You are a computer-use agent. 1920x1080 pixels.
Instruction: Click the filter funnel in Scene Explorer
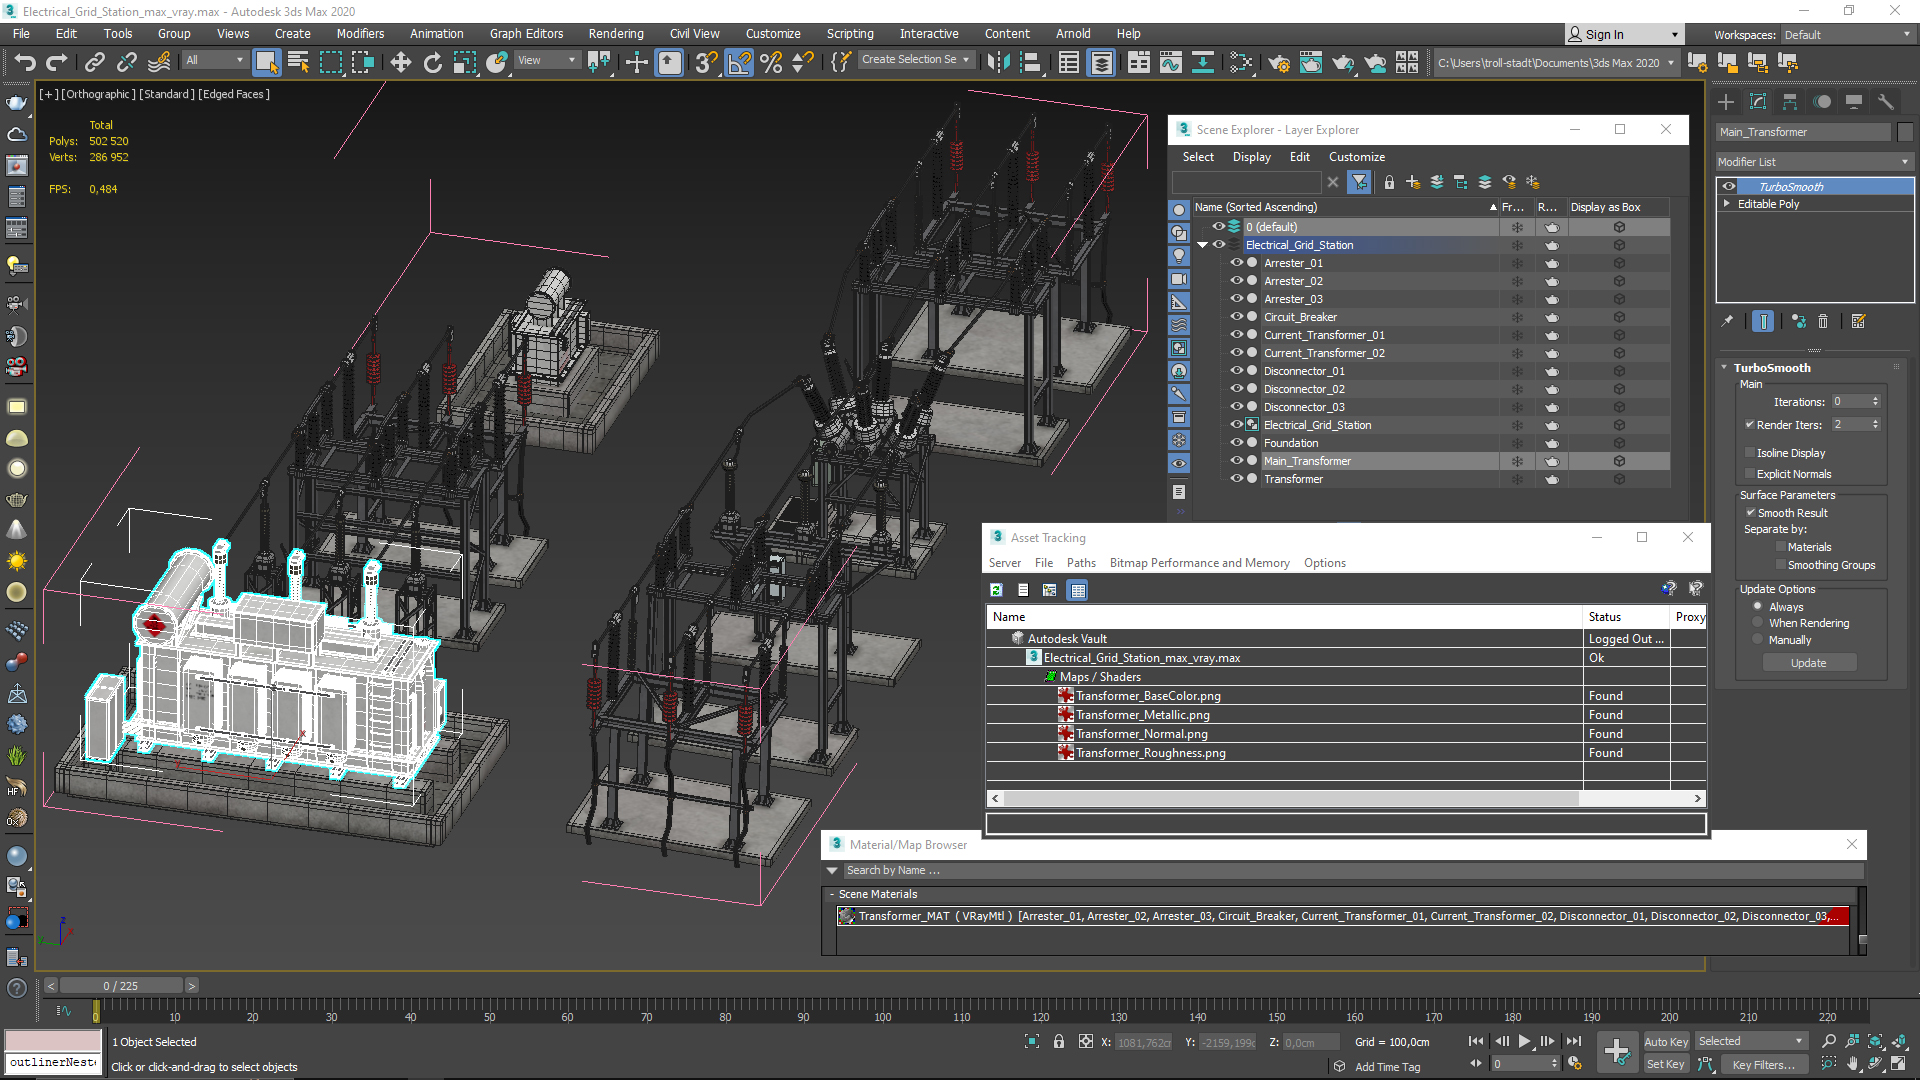coord(1359,182)
